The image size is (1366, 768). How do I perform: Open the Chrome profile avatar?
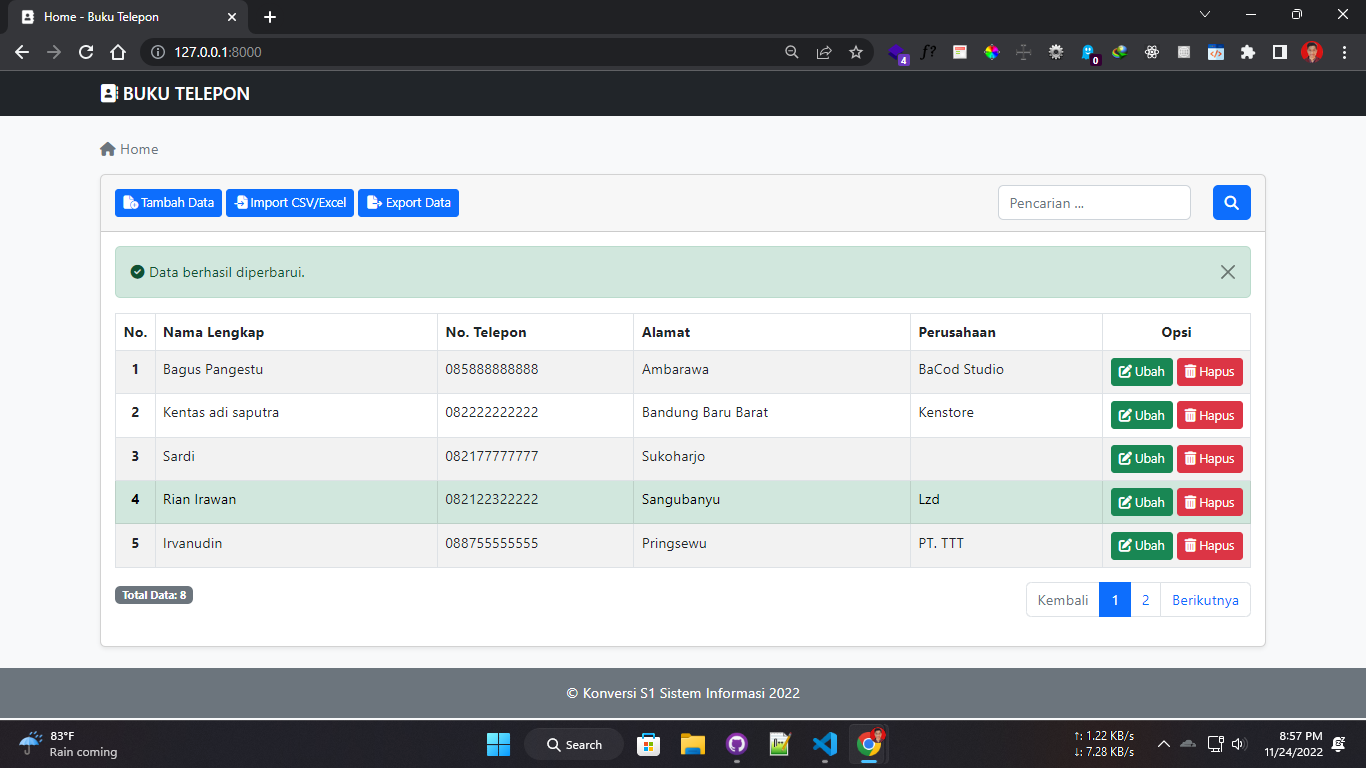click(1312, 52)
